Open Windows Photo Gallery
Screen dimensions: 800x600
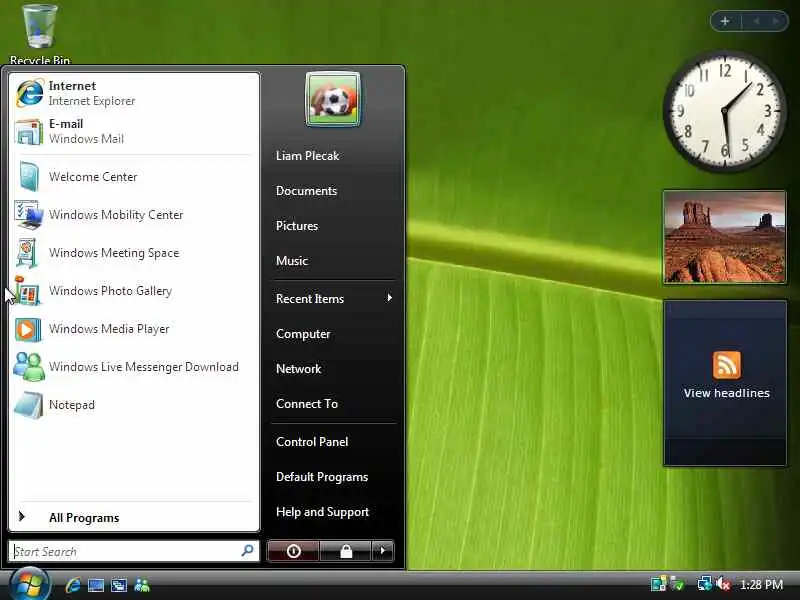pos(134,291)
